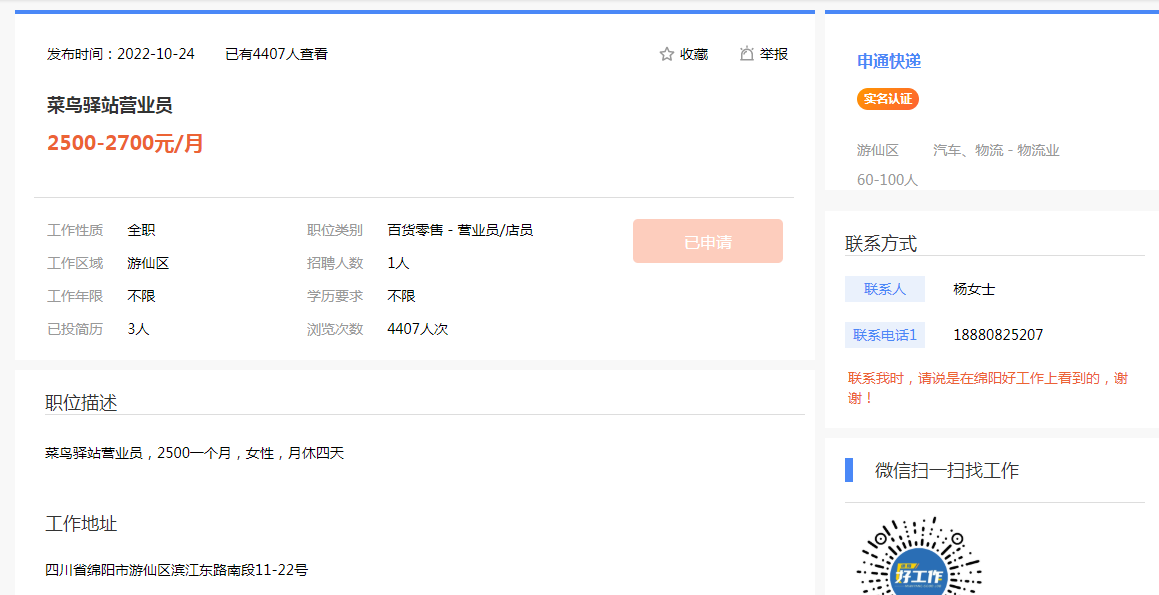Viewport: 1159px width, 595px height.
Task: Click the 已申请 button
Action: pyautogui.click(x=707, y=241)
